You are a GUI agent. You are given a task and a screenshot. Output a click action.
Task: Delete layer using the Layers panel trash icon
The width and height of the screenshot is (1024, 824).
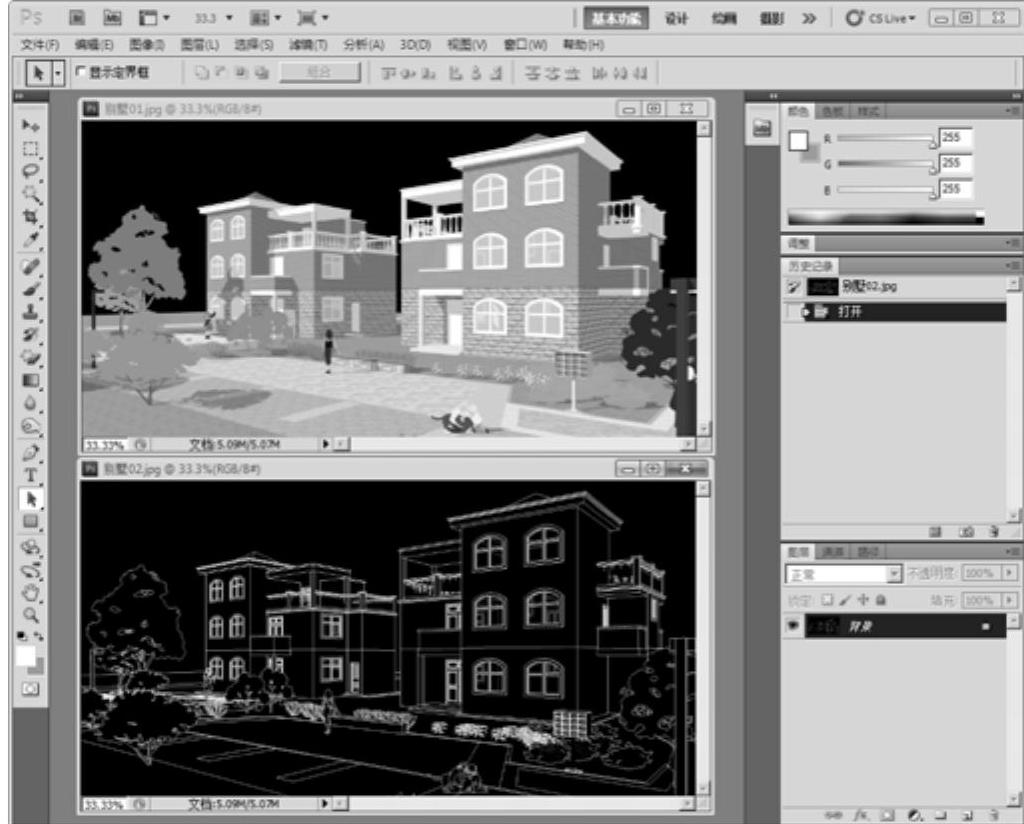(993, 816)
